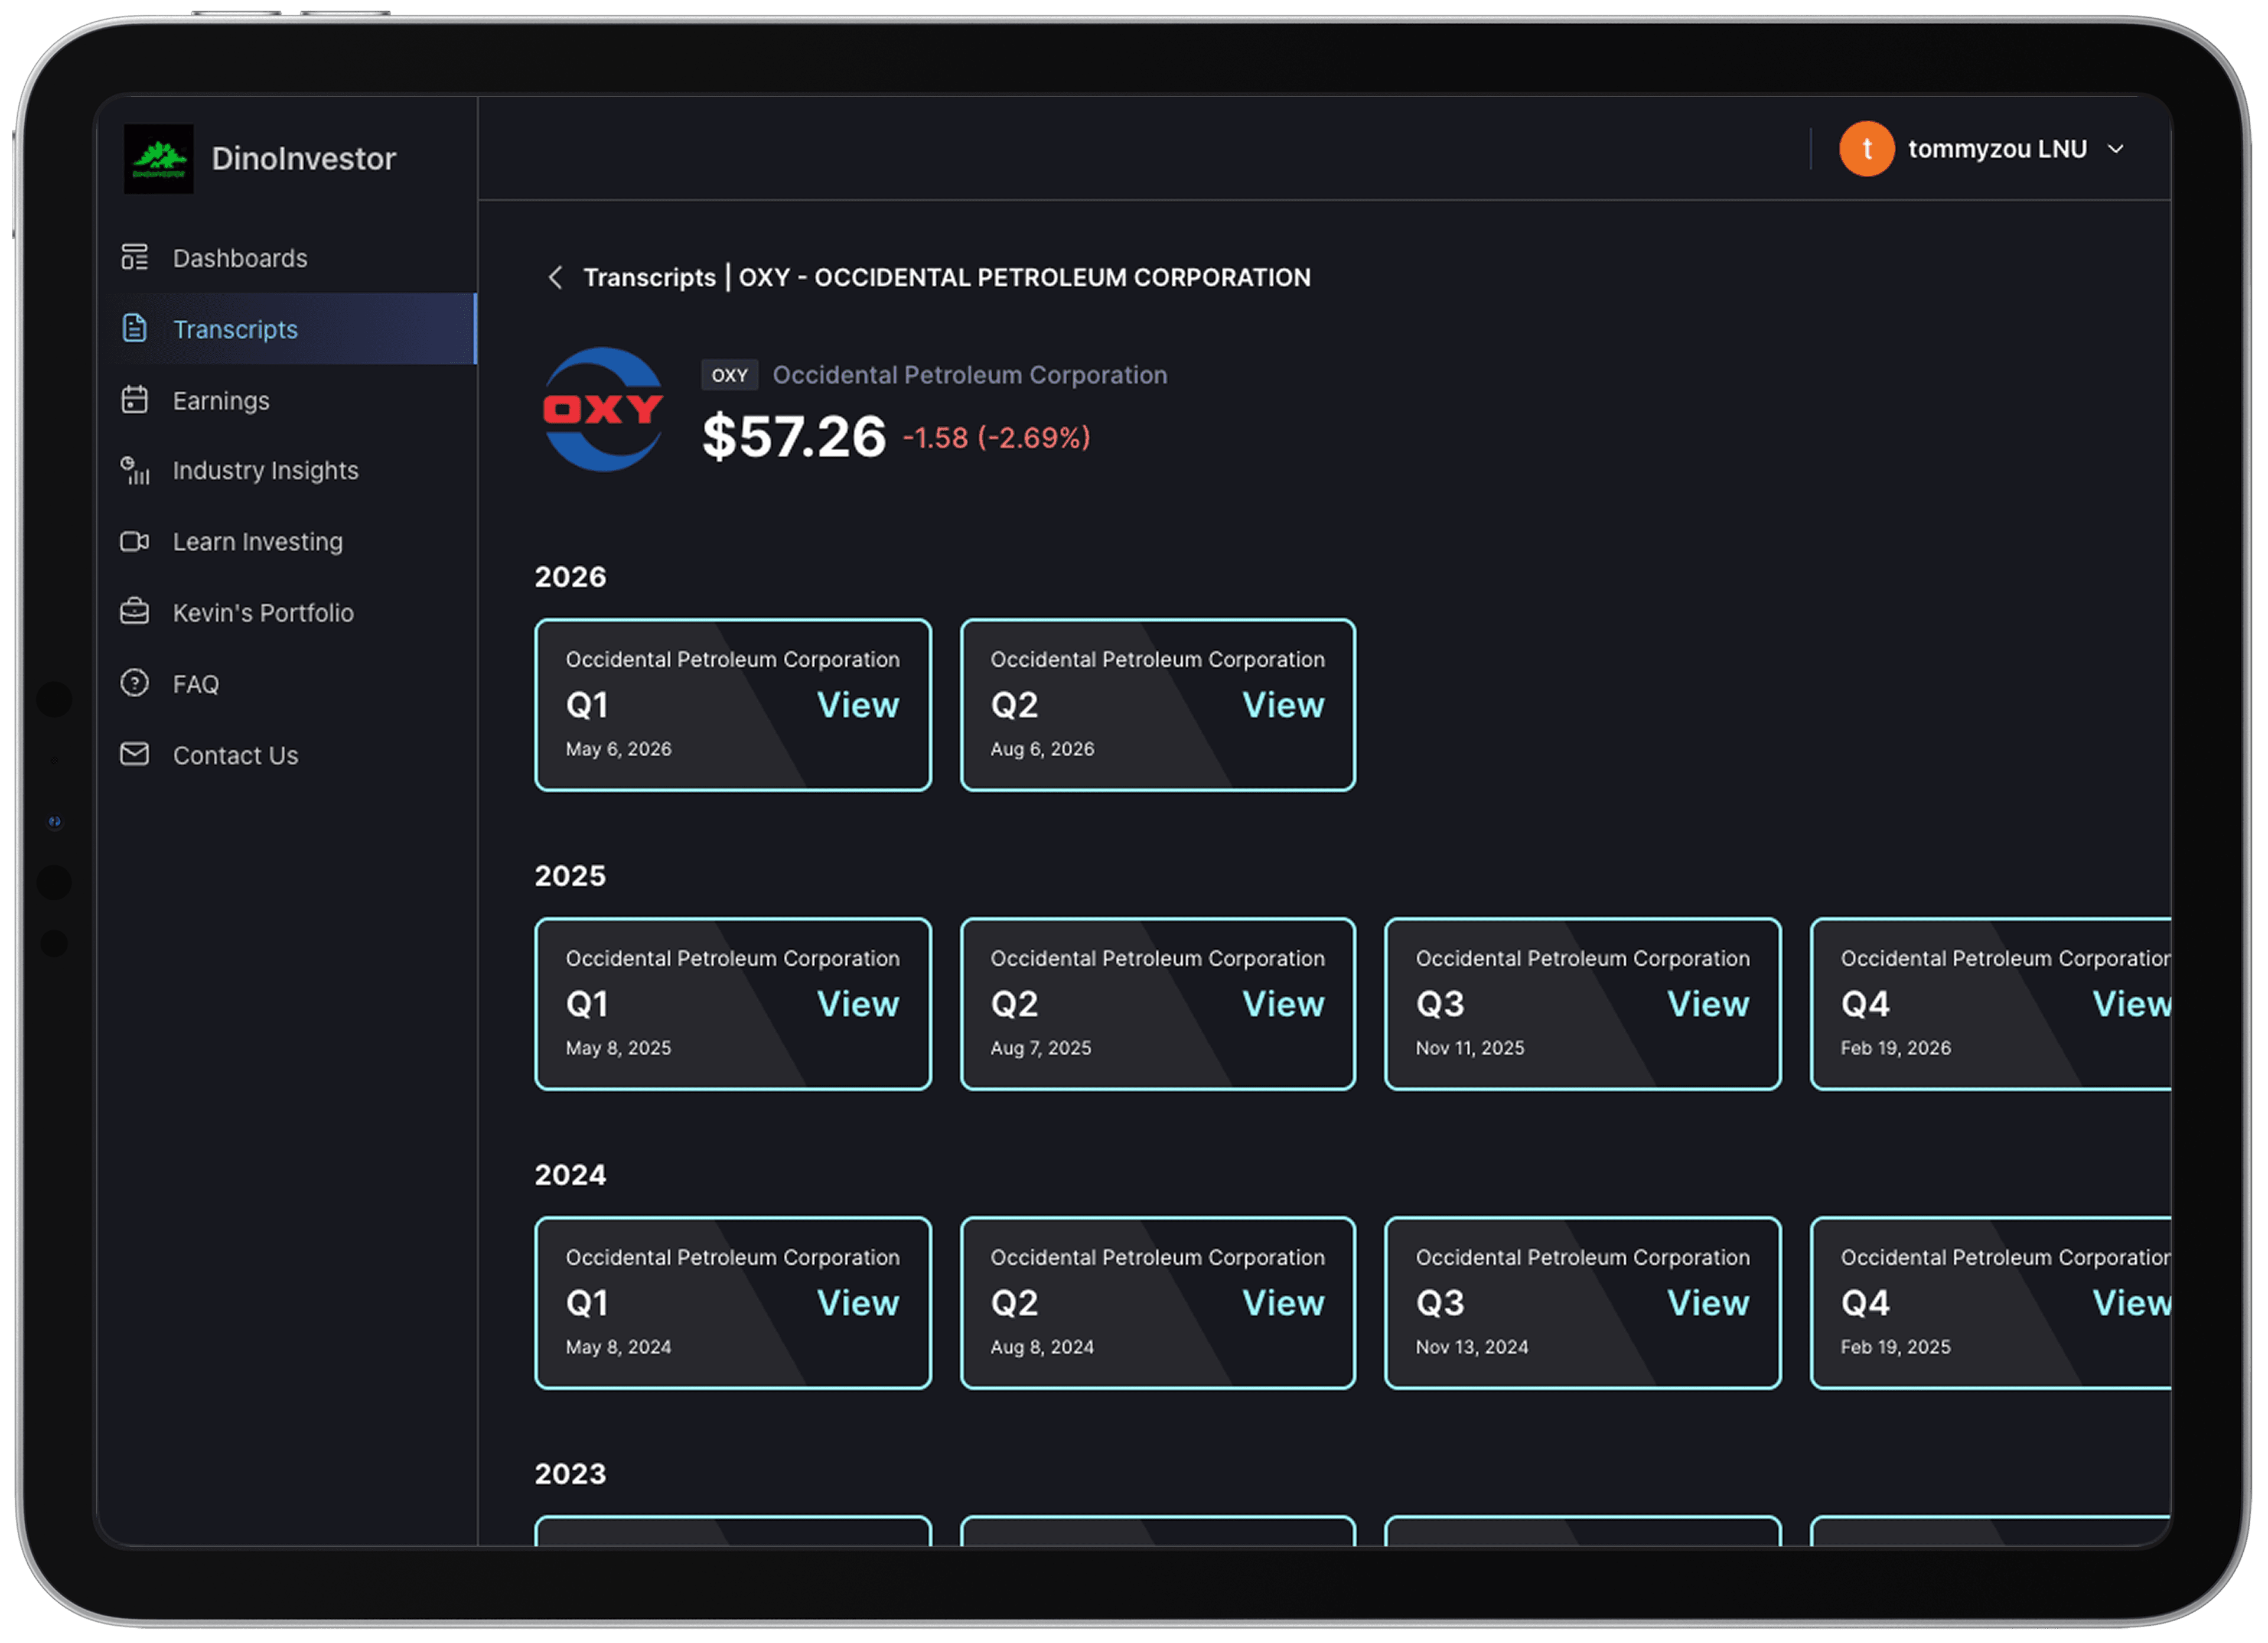Screen dimensions: 2268x1643
Task: Click the 2024 year heading
Action: 570,1176
